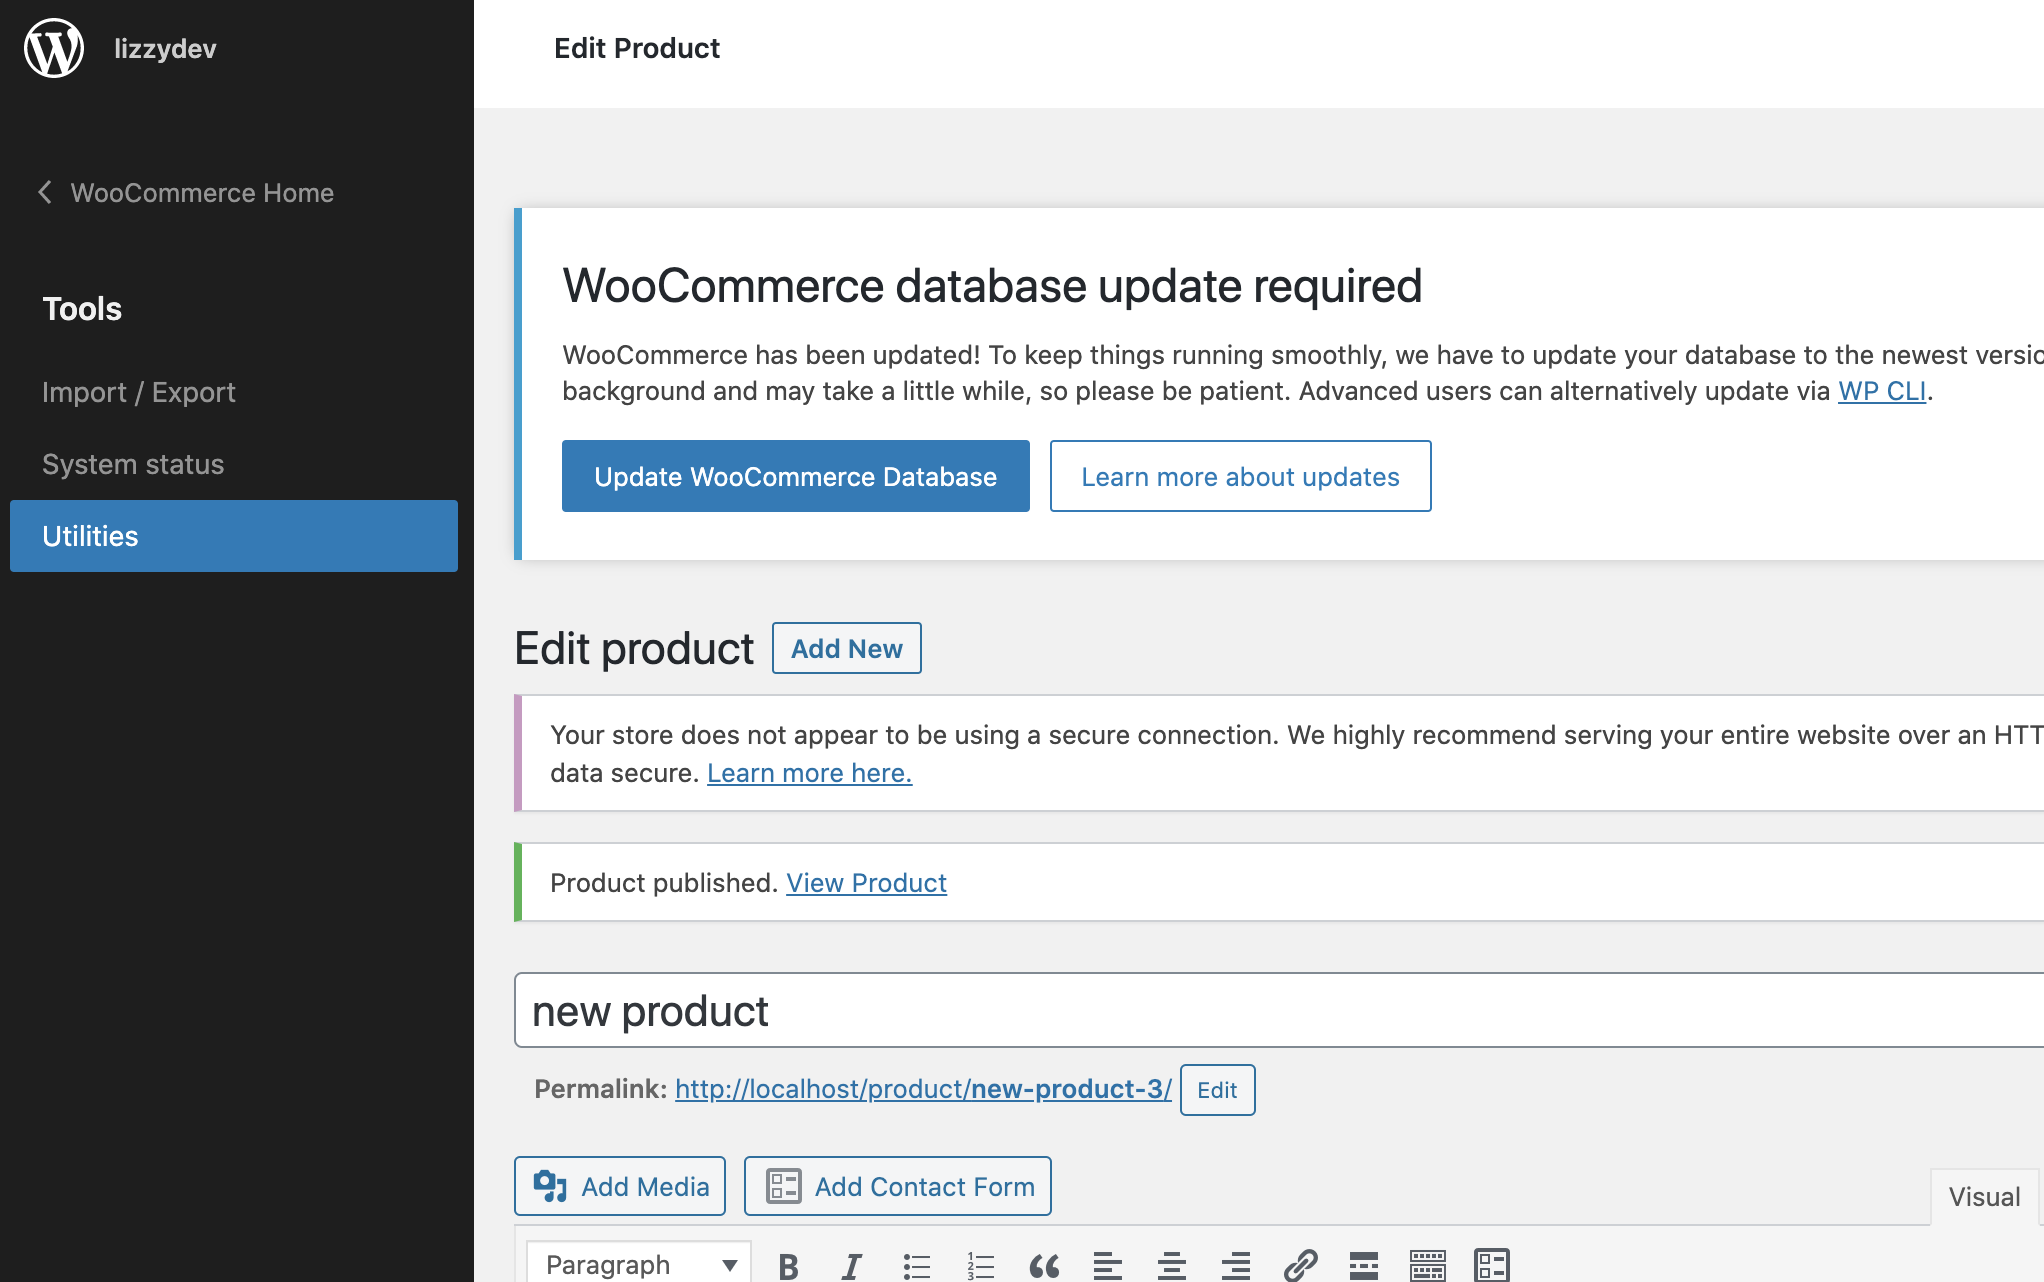The image size is (2044, 1282).
Task: Insert a bulleted list
Action: 916,1266
